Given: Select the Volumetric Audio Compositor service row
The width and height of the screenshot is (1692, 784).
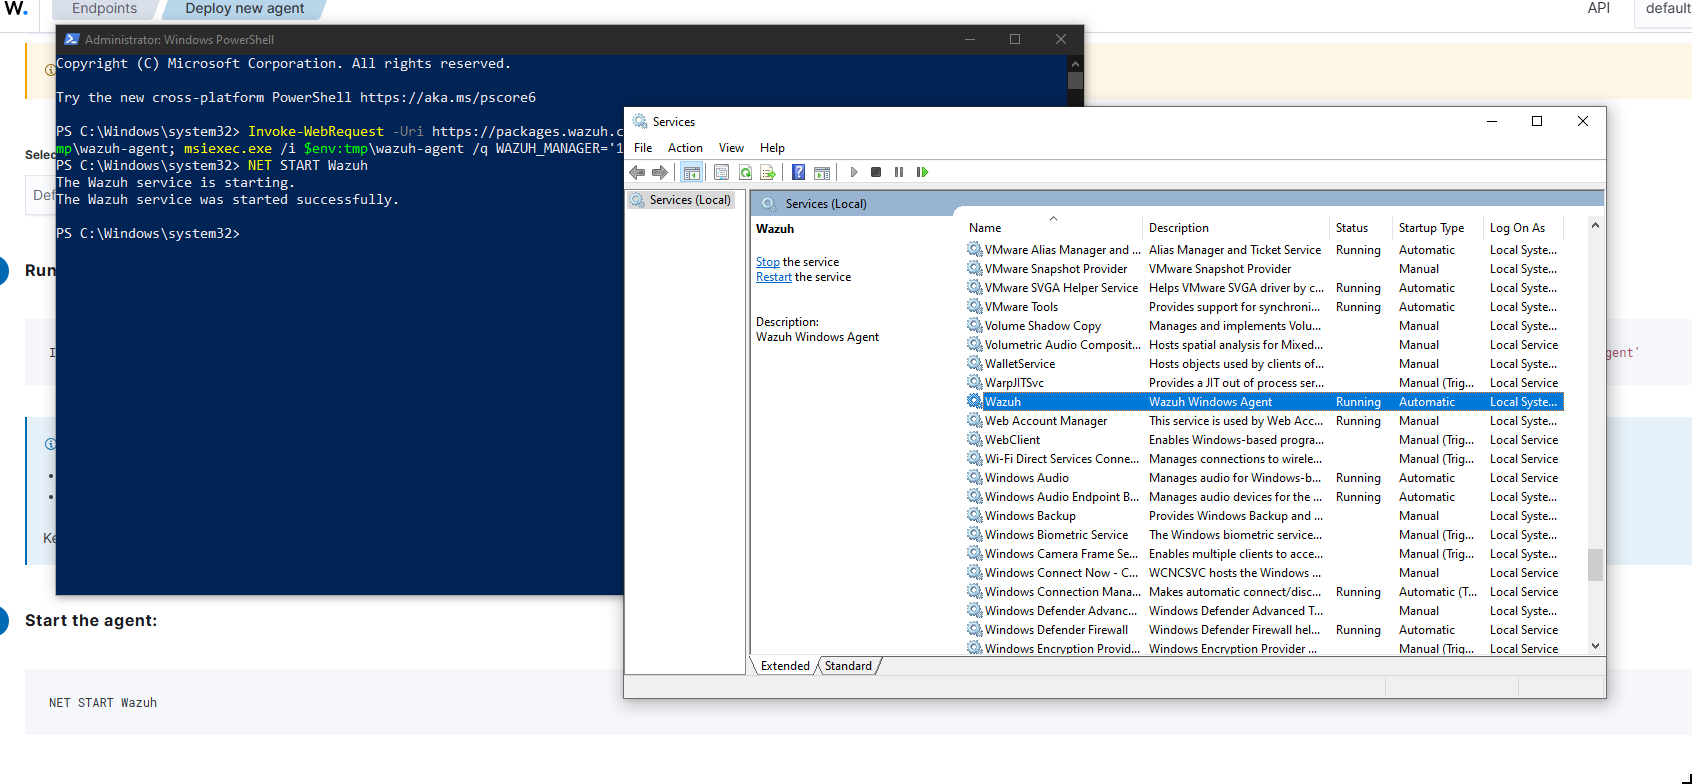Looking at the screenshot, I should coord(1264,344).
